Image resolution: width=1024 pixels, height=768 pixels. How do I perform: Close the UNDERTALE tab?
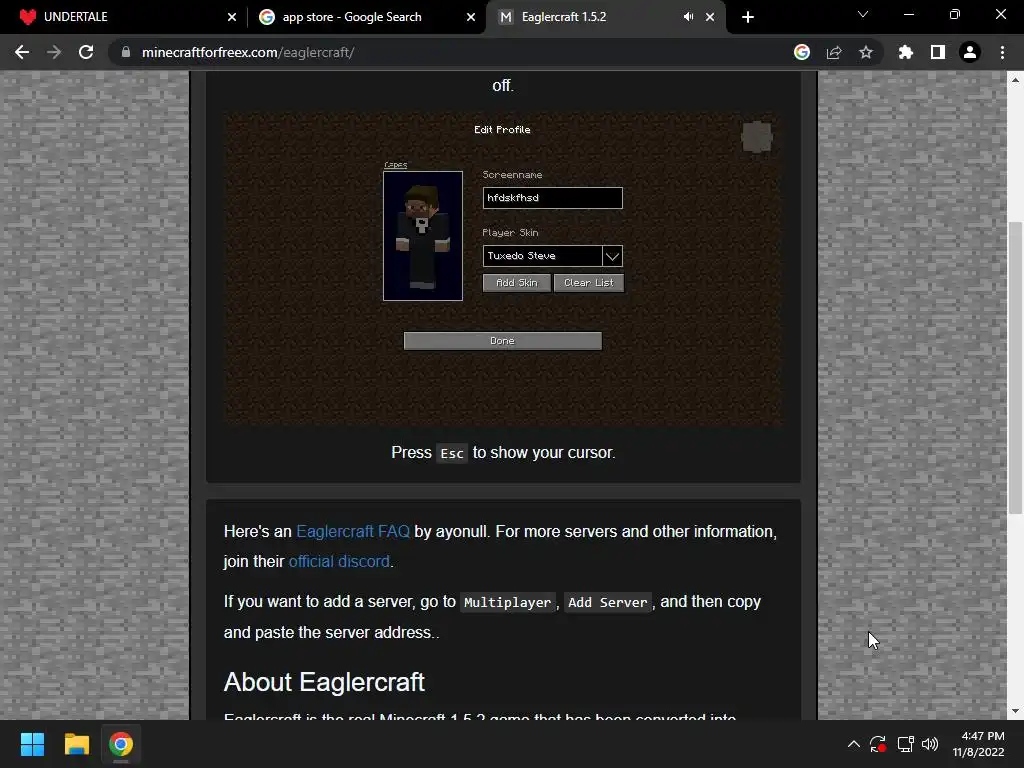coord(232,17)
